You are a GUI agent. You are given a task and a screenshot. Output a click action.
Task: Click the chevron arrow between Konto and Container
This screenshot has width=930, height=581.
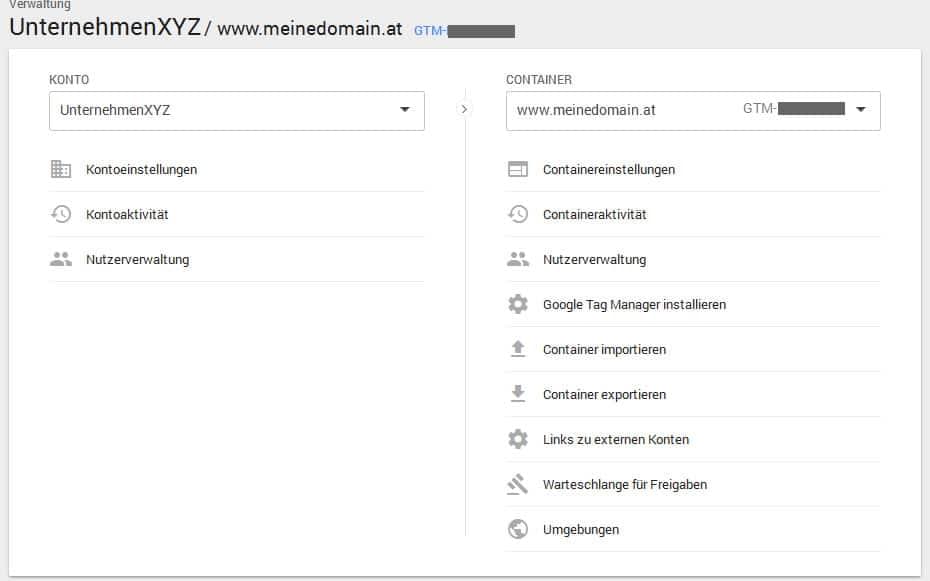pos(464,109)
